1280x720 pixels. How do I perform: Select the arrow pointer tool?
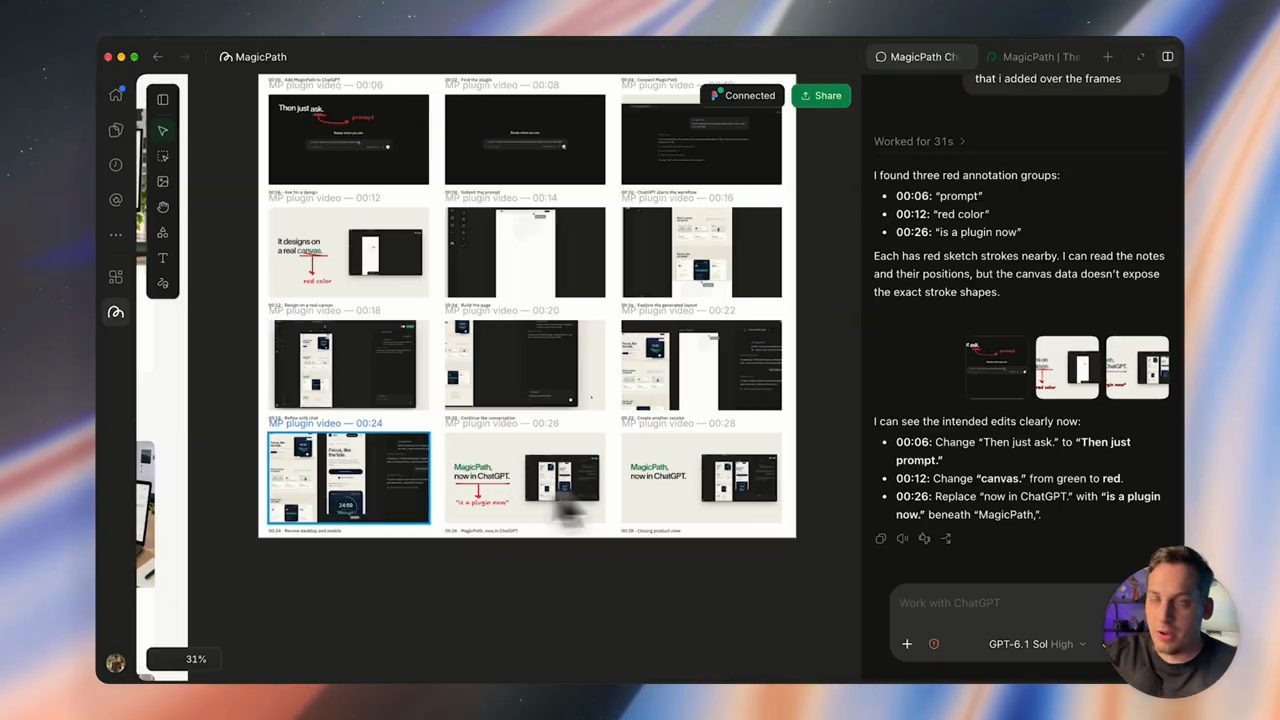coord(163,131)
